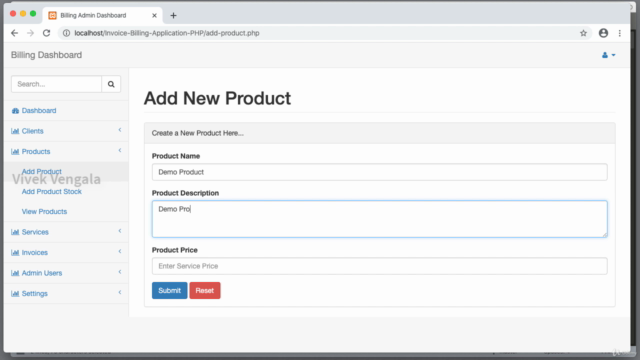Close the Billing Admin Dashboard tab
640x360 pixels.
154,16
